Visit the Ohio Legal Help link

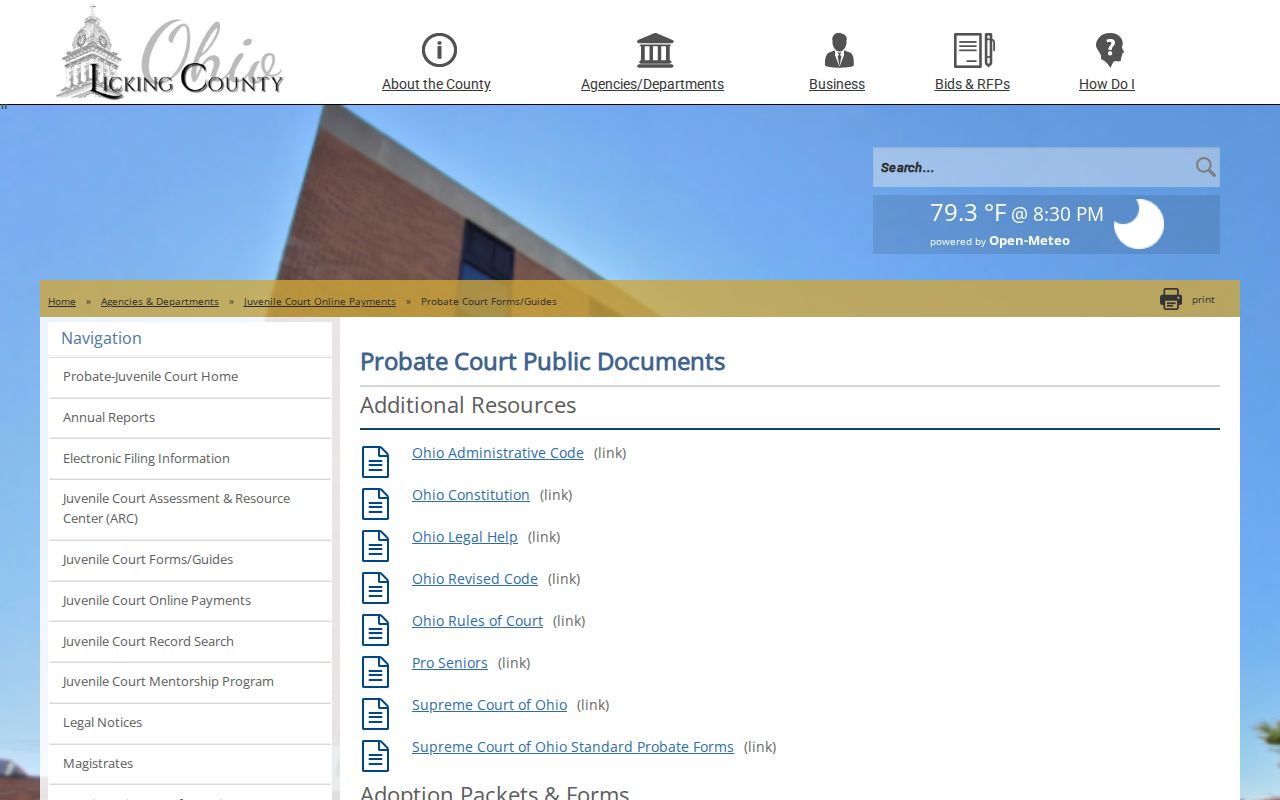click(x=465, y=537)
